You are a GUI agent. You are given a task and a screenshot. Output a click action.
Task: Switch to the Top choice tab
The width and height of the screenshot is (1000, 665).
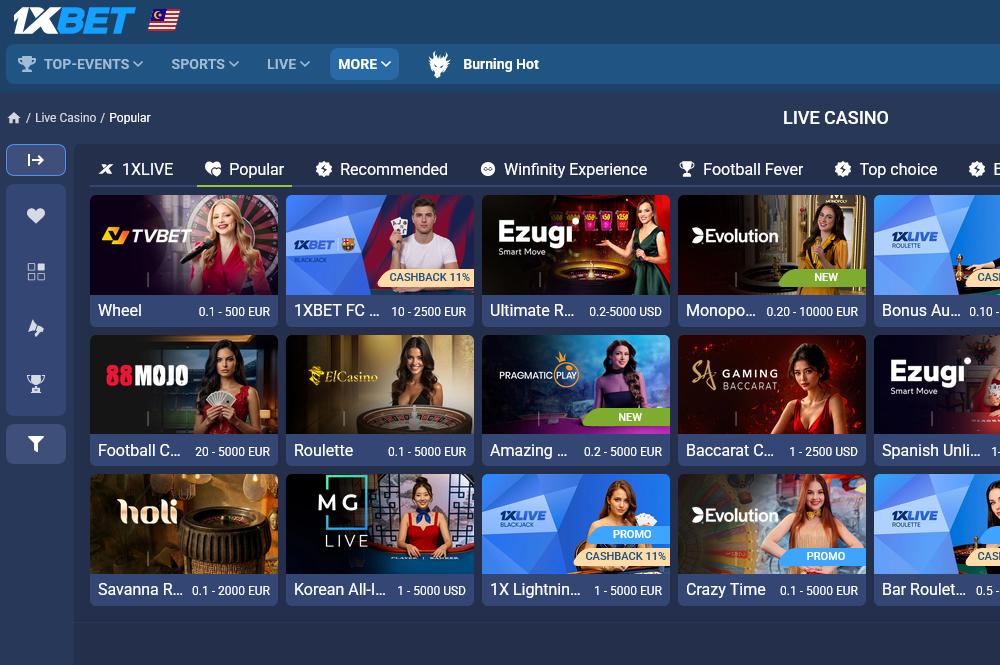click(x=886, y=170)
